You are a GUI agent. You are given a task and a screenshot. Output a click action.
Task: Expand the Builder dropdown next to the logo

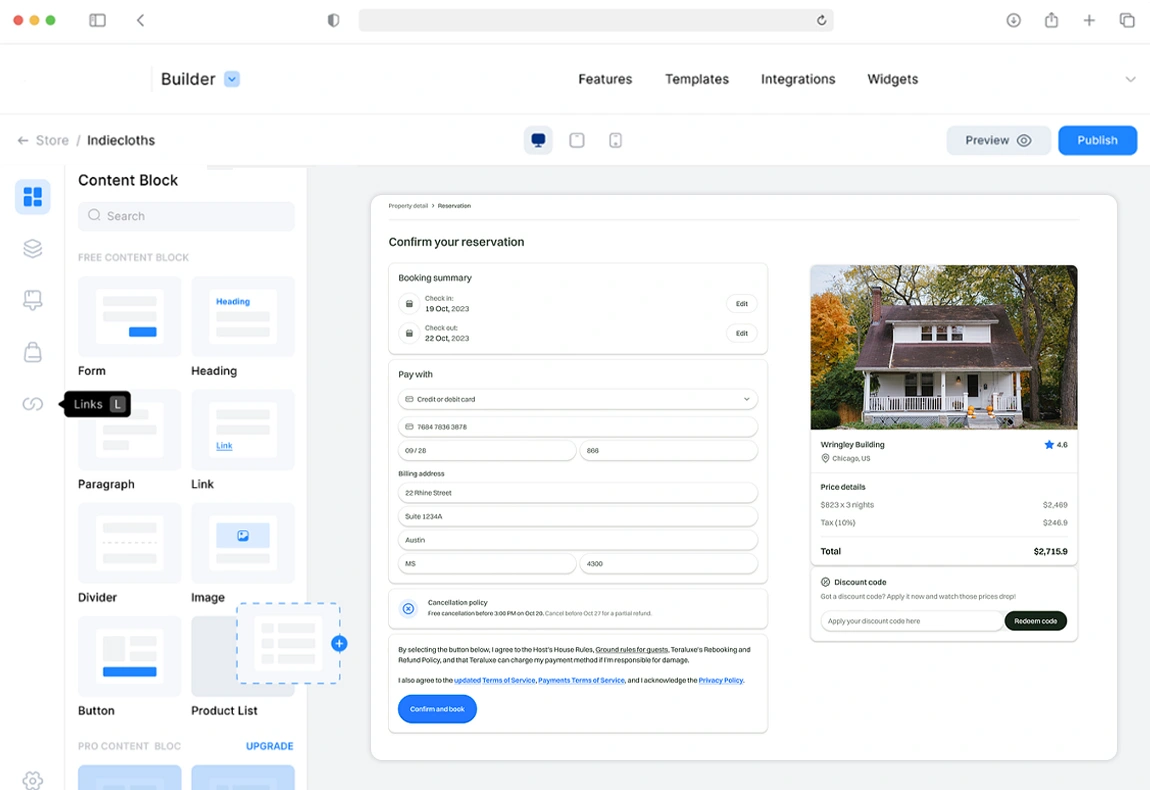[231, 79]
